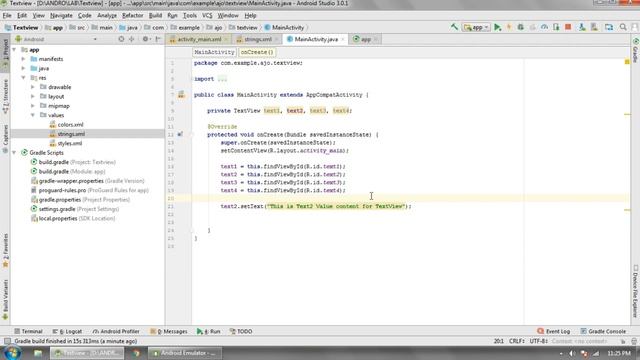
Task: Collapse the Gradle Scripts node
Action: click(15, 153)
